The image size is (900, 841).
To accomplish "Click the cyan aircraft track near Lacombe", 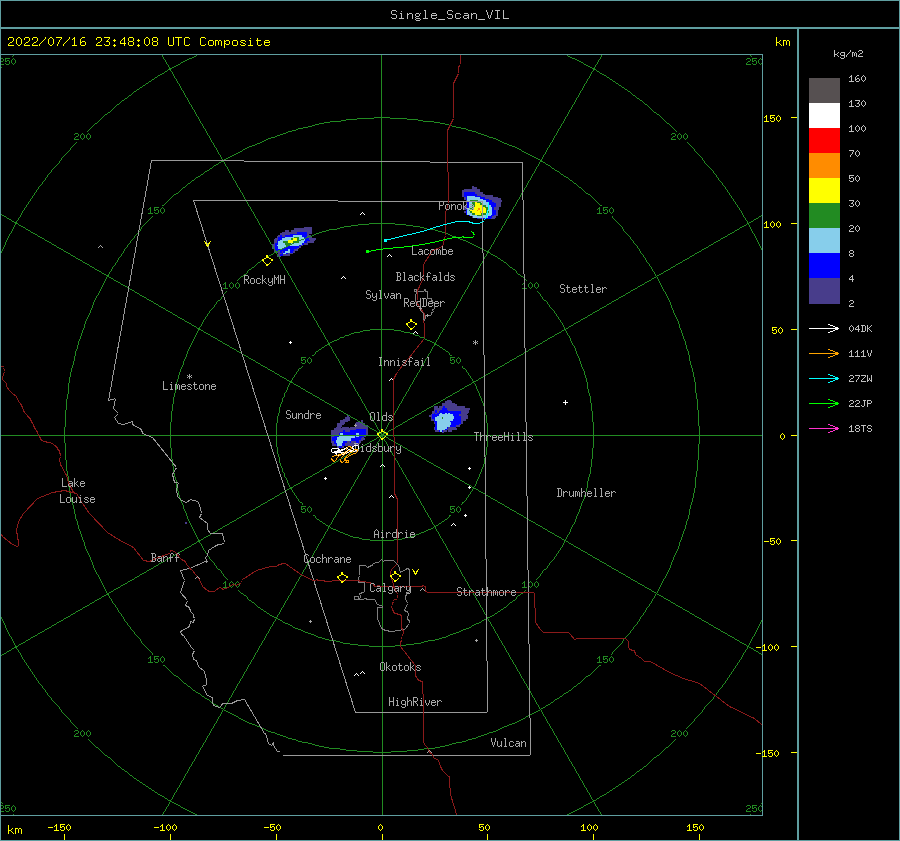I will (433, 230).
